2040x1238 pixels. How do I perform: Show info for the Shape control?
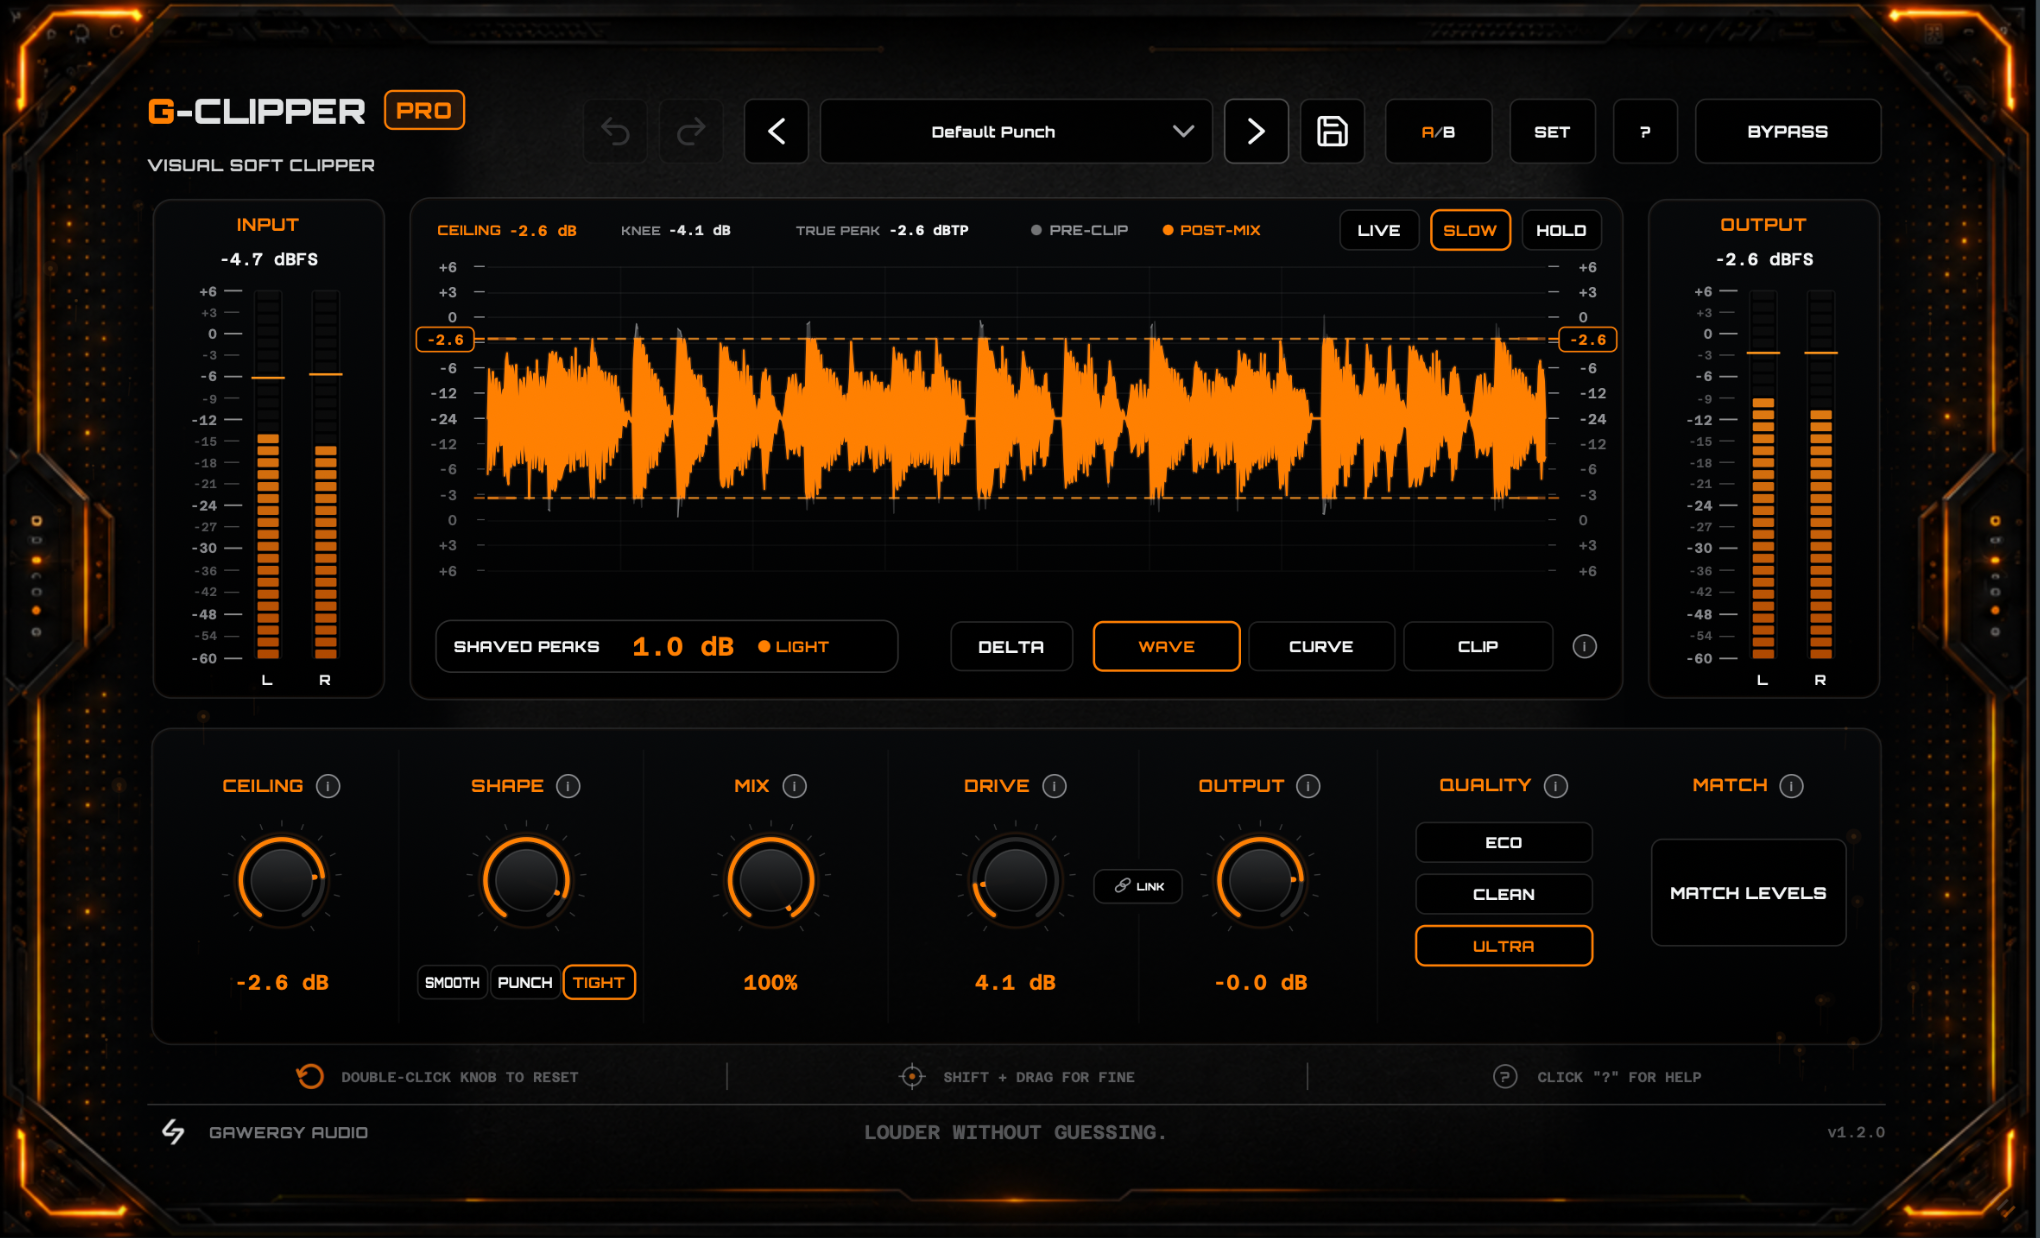pyautogui.click(x=568, y=786)
